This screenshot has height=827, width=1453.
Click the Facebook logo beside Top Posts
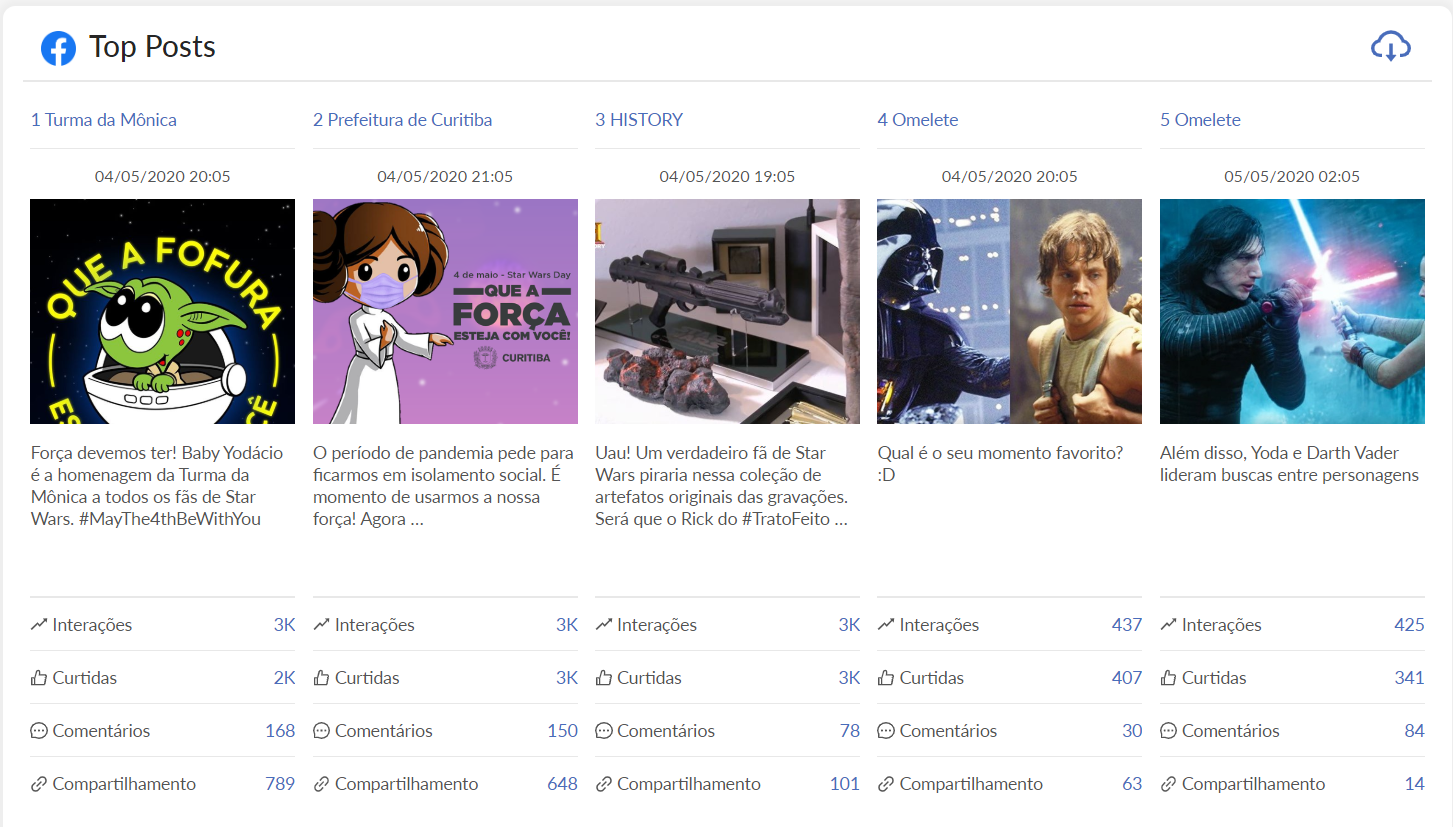(58, 48)
